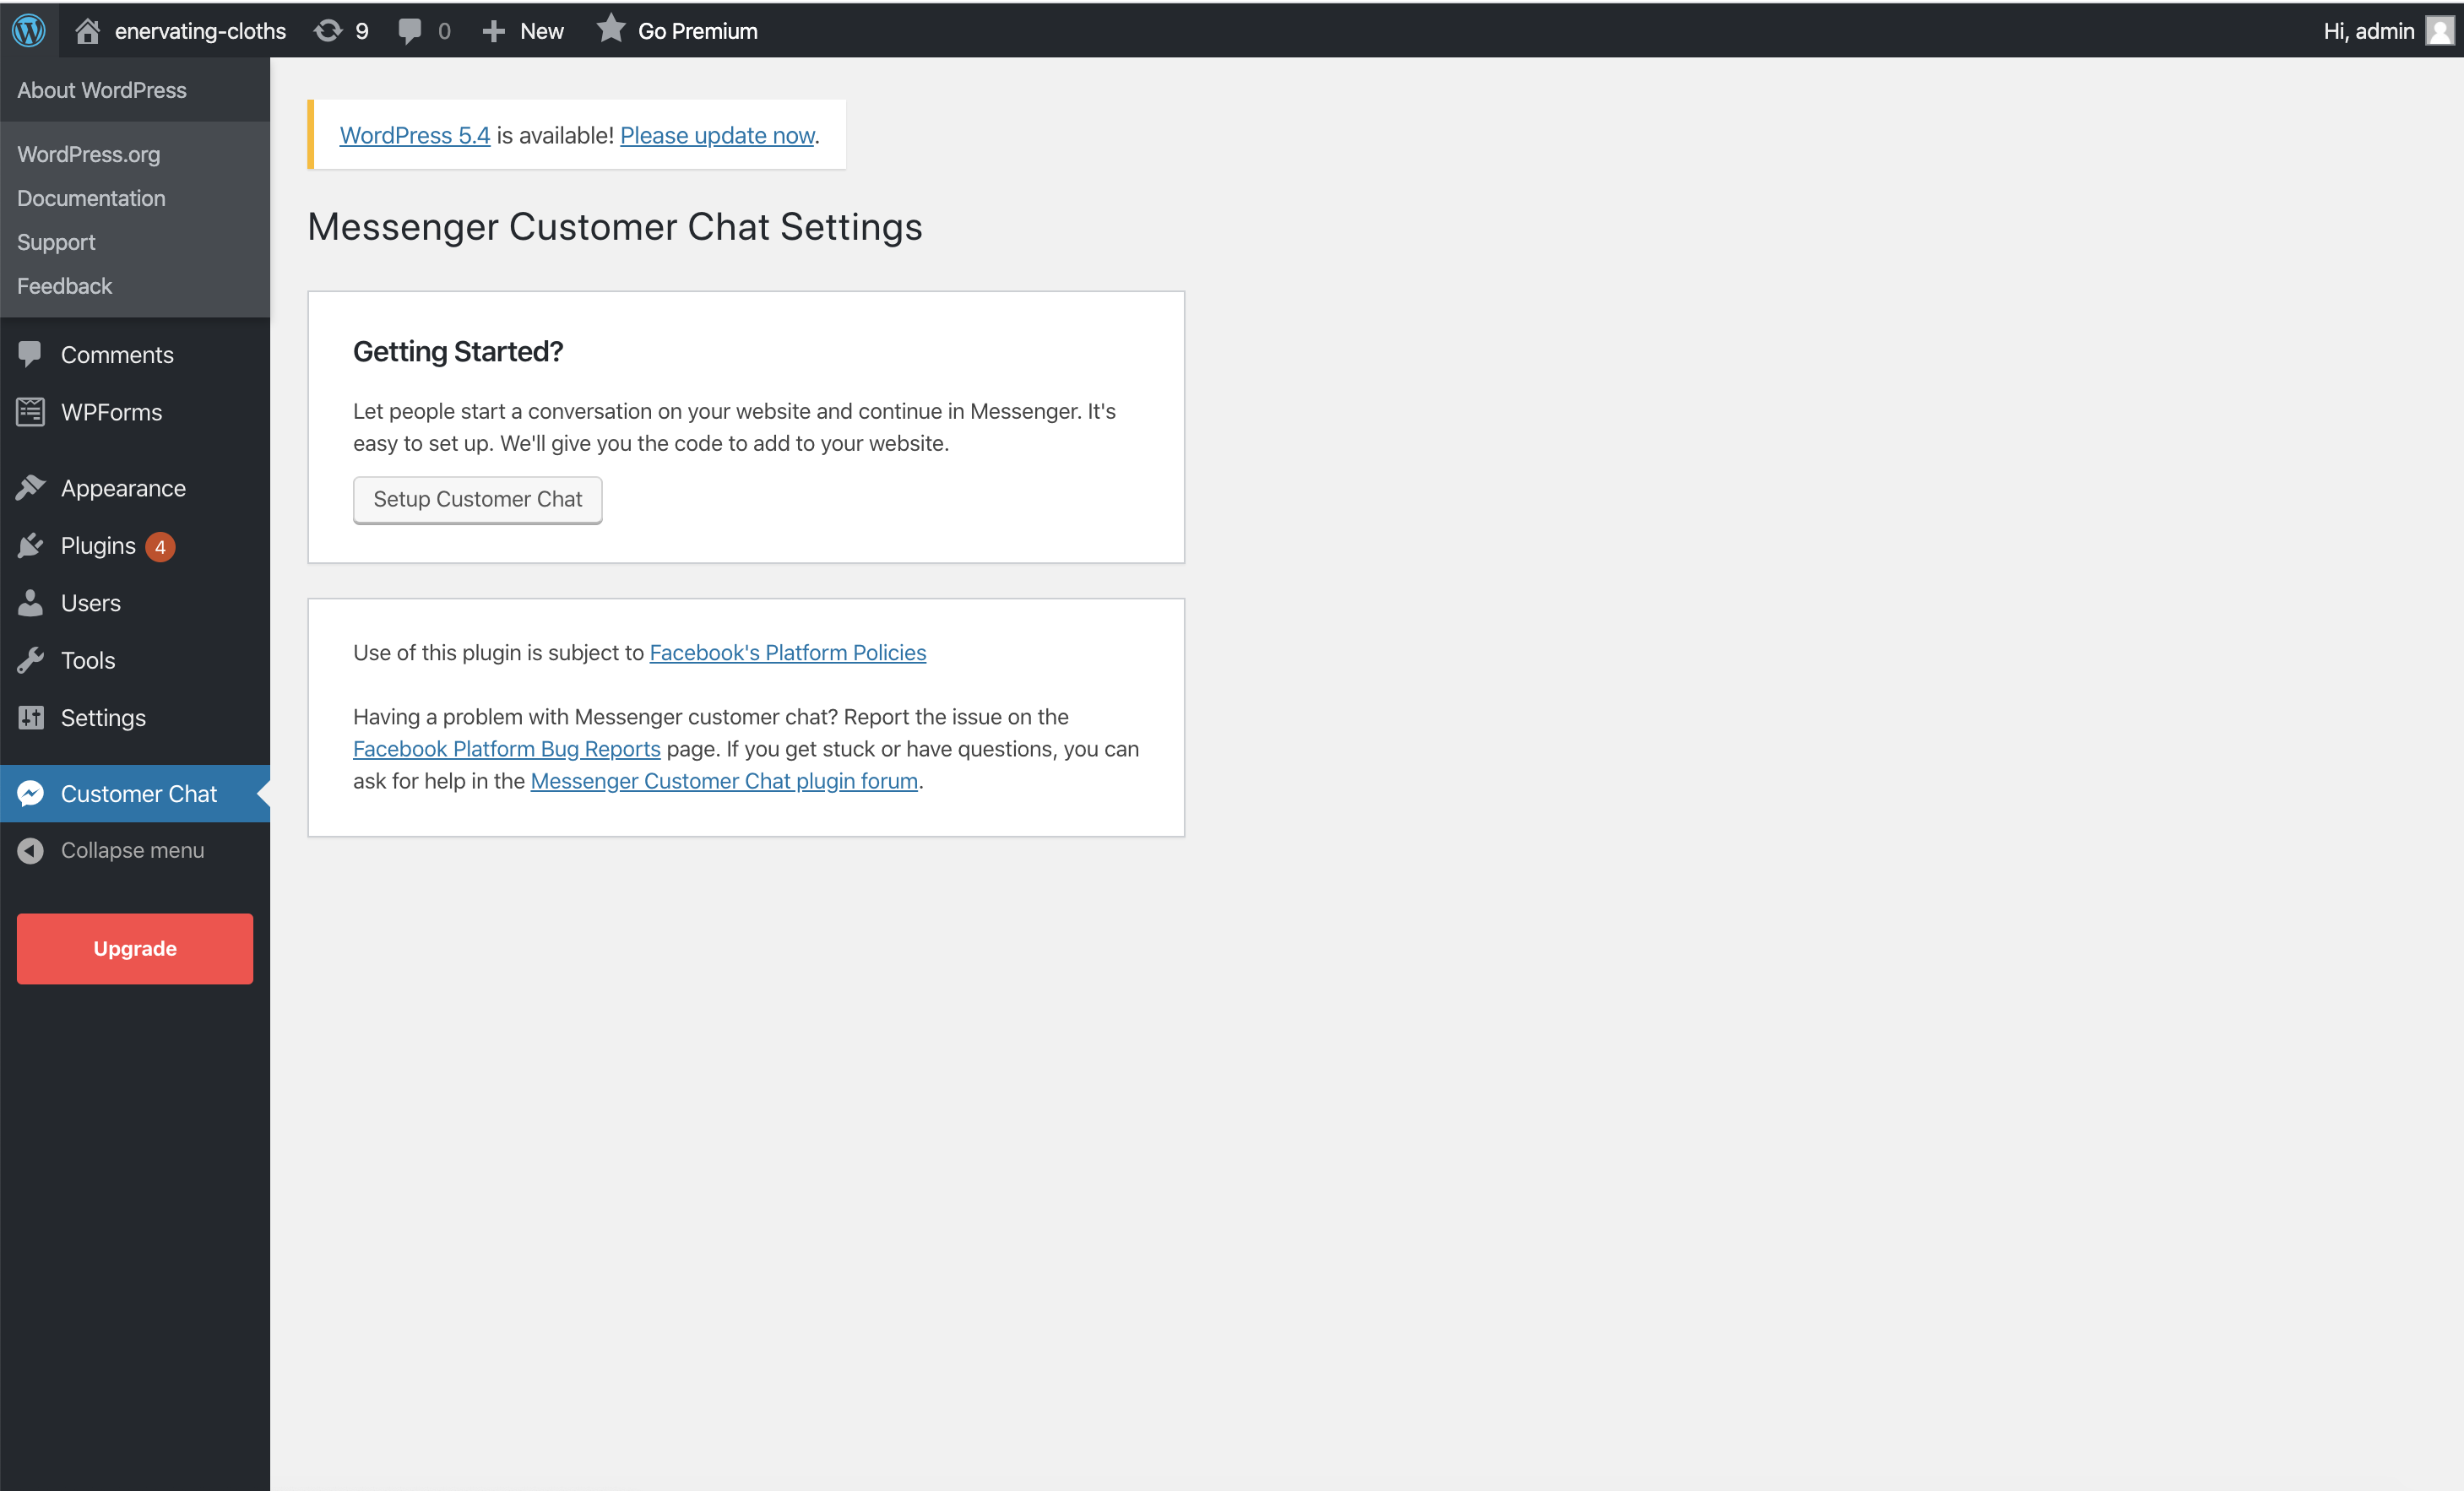
Task: Collapse the sidebar menu
Action: point(132,850)
